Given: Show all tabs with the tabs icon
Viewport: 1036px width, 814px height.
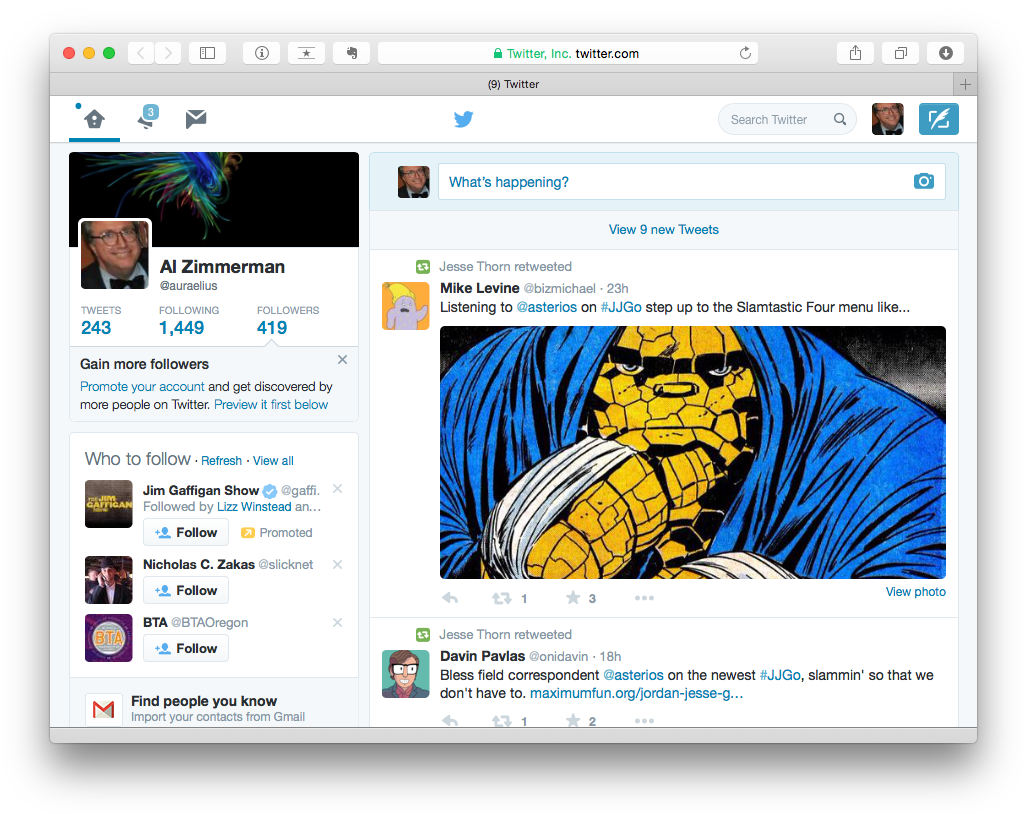Looking at the screenshot, I should click(901, 53).
